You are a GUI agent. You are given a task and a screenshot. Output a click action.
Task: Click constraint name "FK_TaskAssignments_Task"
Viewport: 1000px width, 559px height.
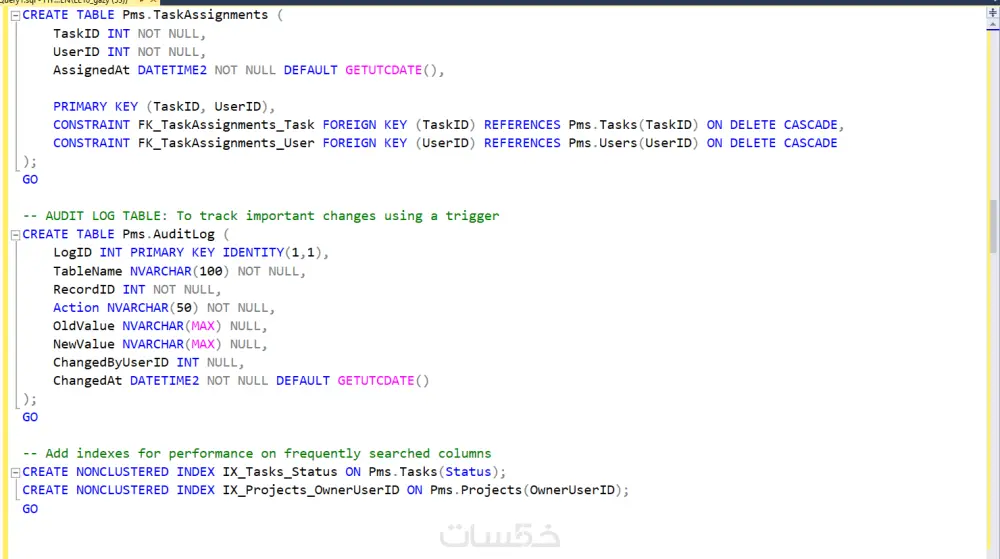(x=226, y=125)
